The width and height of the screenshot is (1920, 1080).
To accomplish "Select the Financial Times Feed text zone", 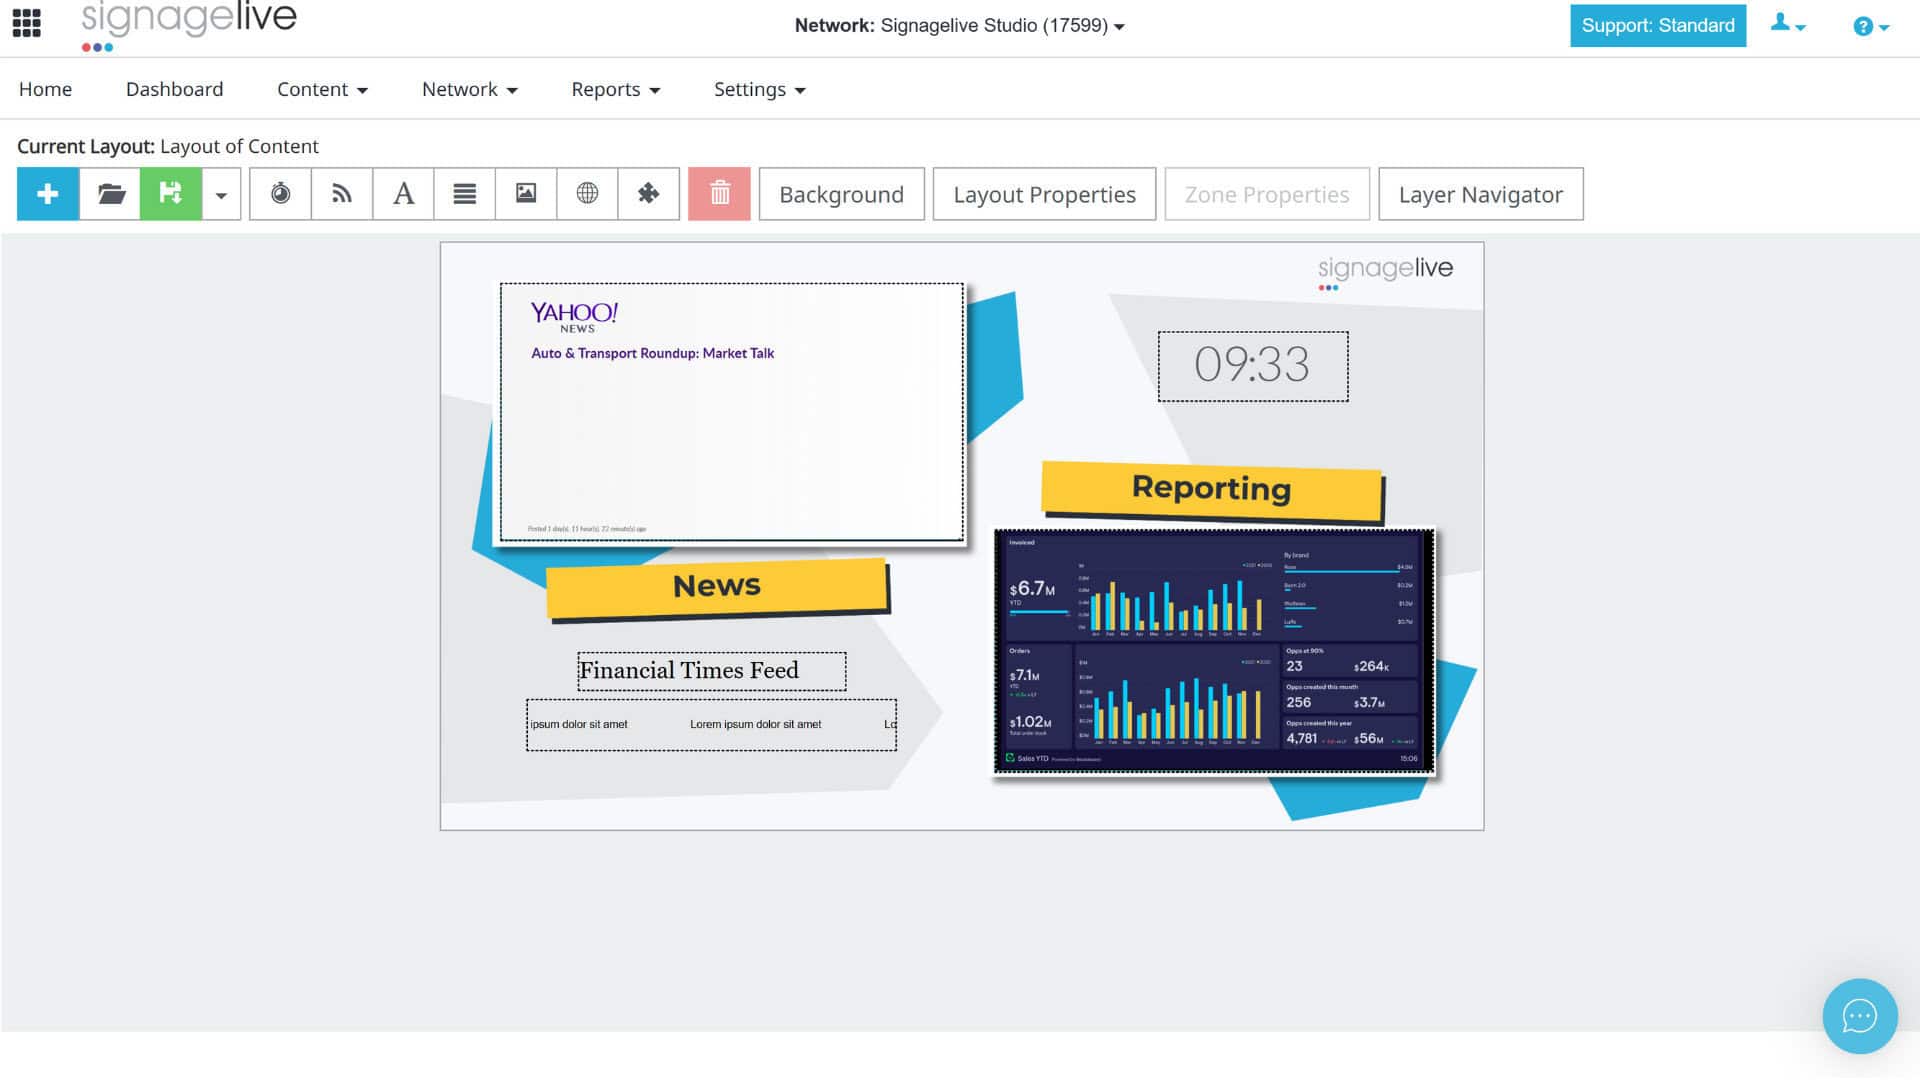I will [x=710, y=670].
